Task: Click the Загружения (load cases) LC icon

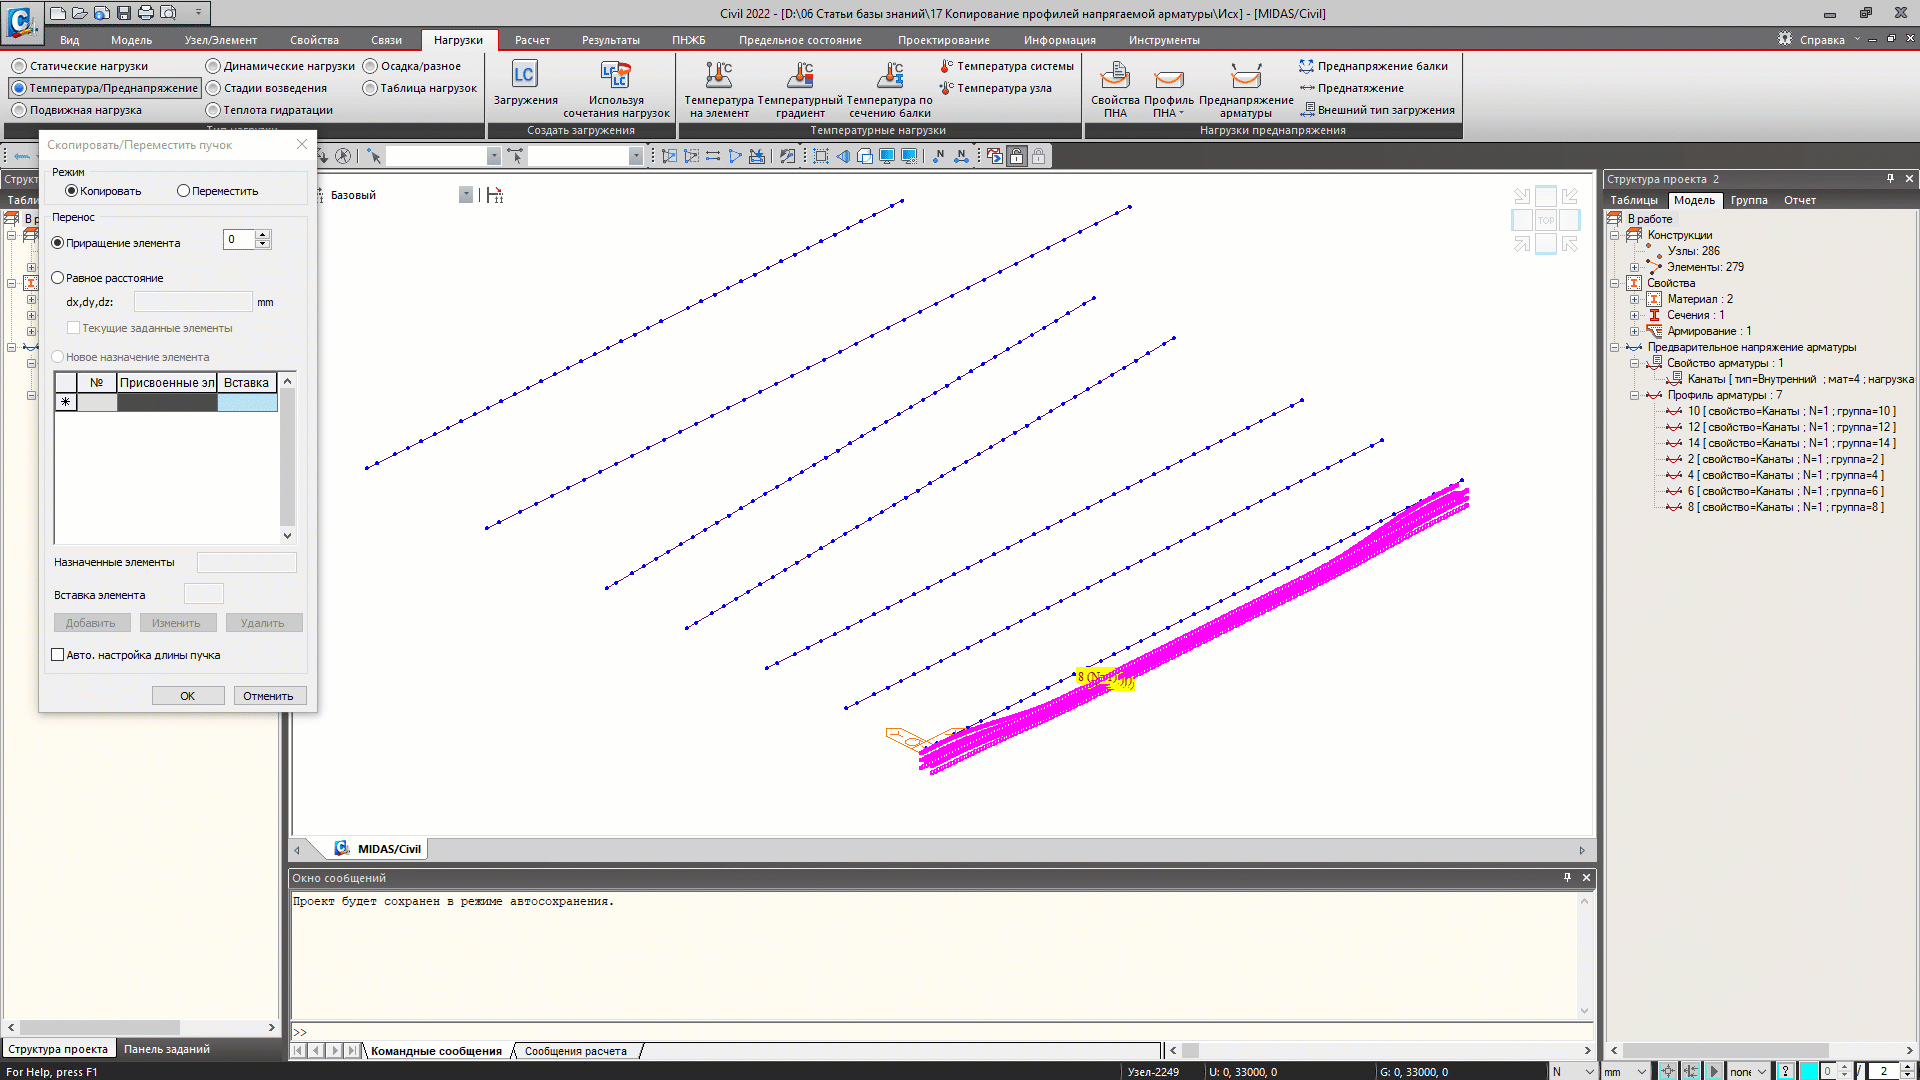Action: coord(524,75)
